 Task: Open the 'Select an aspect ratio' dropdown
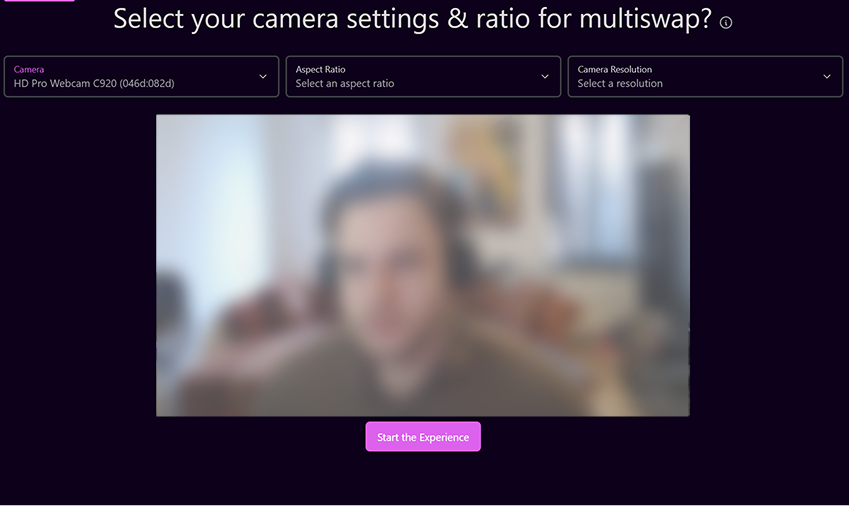[x=423, y=77]
